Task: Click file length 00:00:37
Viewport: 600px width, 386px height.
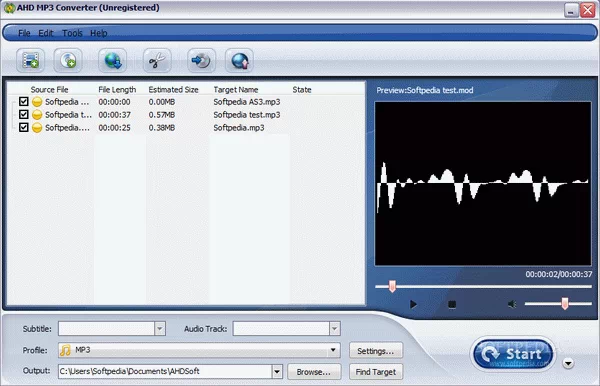Action: click(x=114, y=115)
